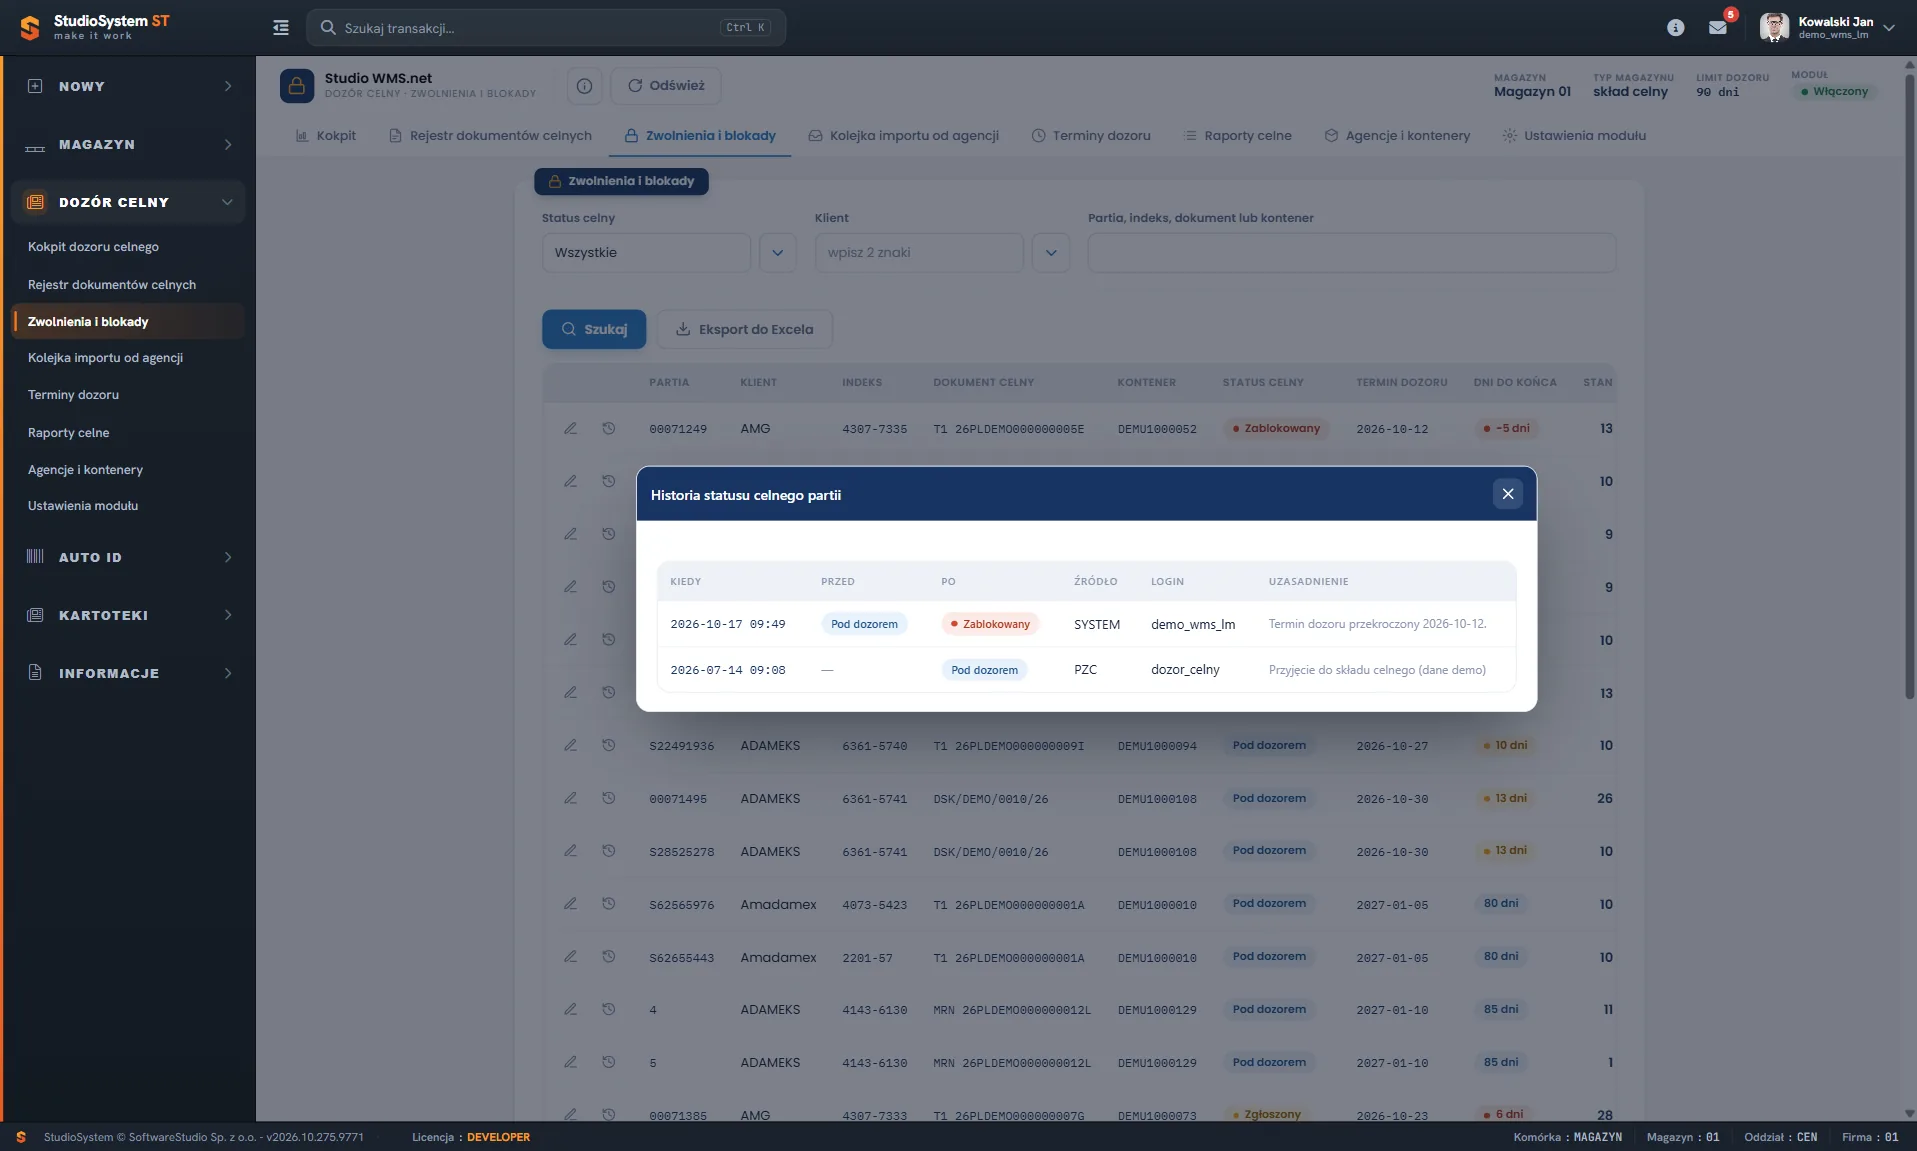
Task: Open user menu chevron next to Kowalski Jan
Action: 1889,28
